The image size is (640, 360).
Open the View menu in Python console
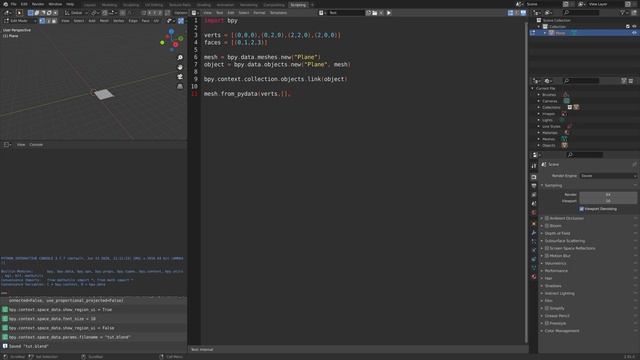(x=21, y=144)
